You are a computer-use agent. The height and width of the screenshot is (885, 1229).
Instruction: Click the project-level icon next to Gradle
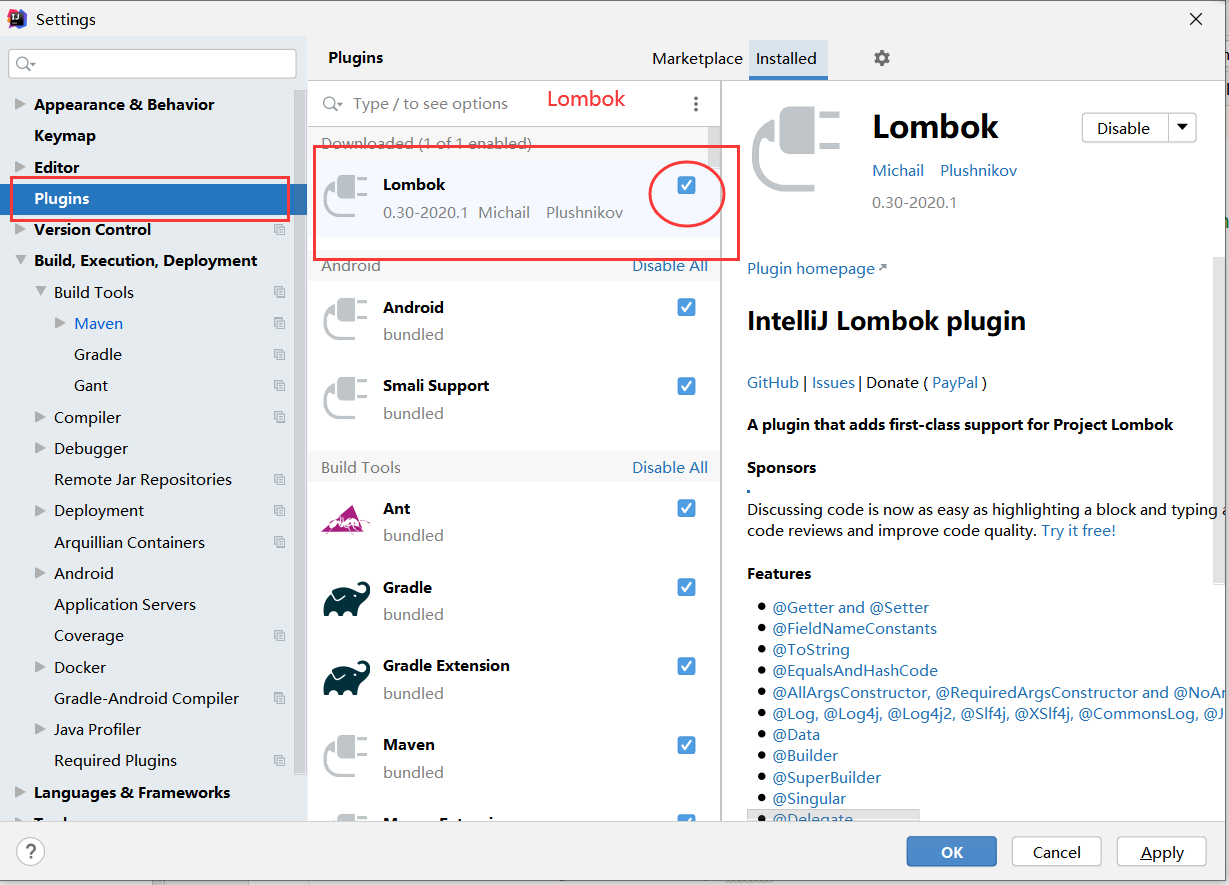pos(279,355)
